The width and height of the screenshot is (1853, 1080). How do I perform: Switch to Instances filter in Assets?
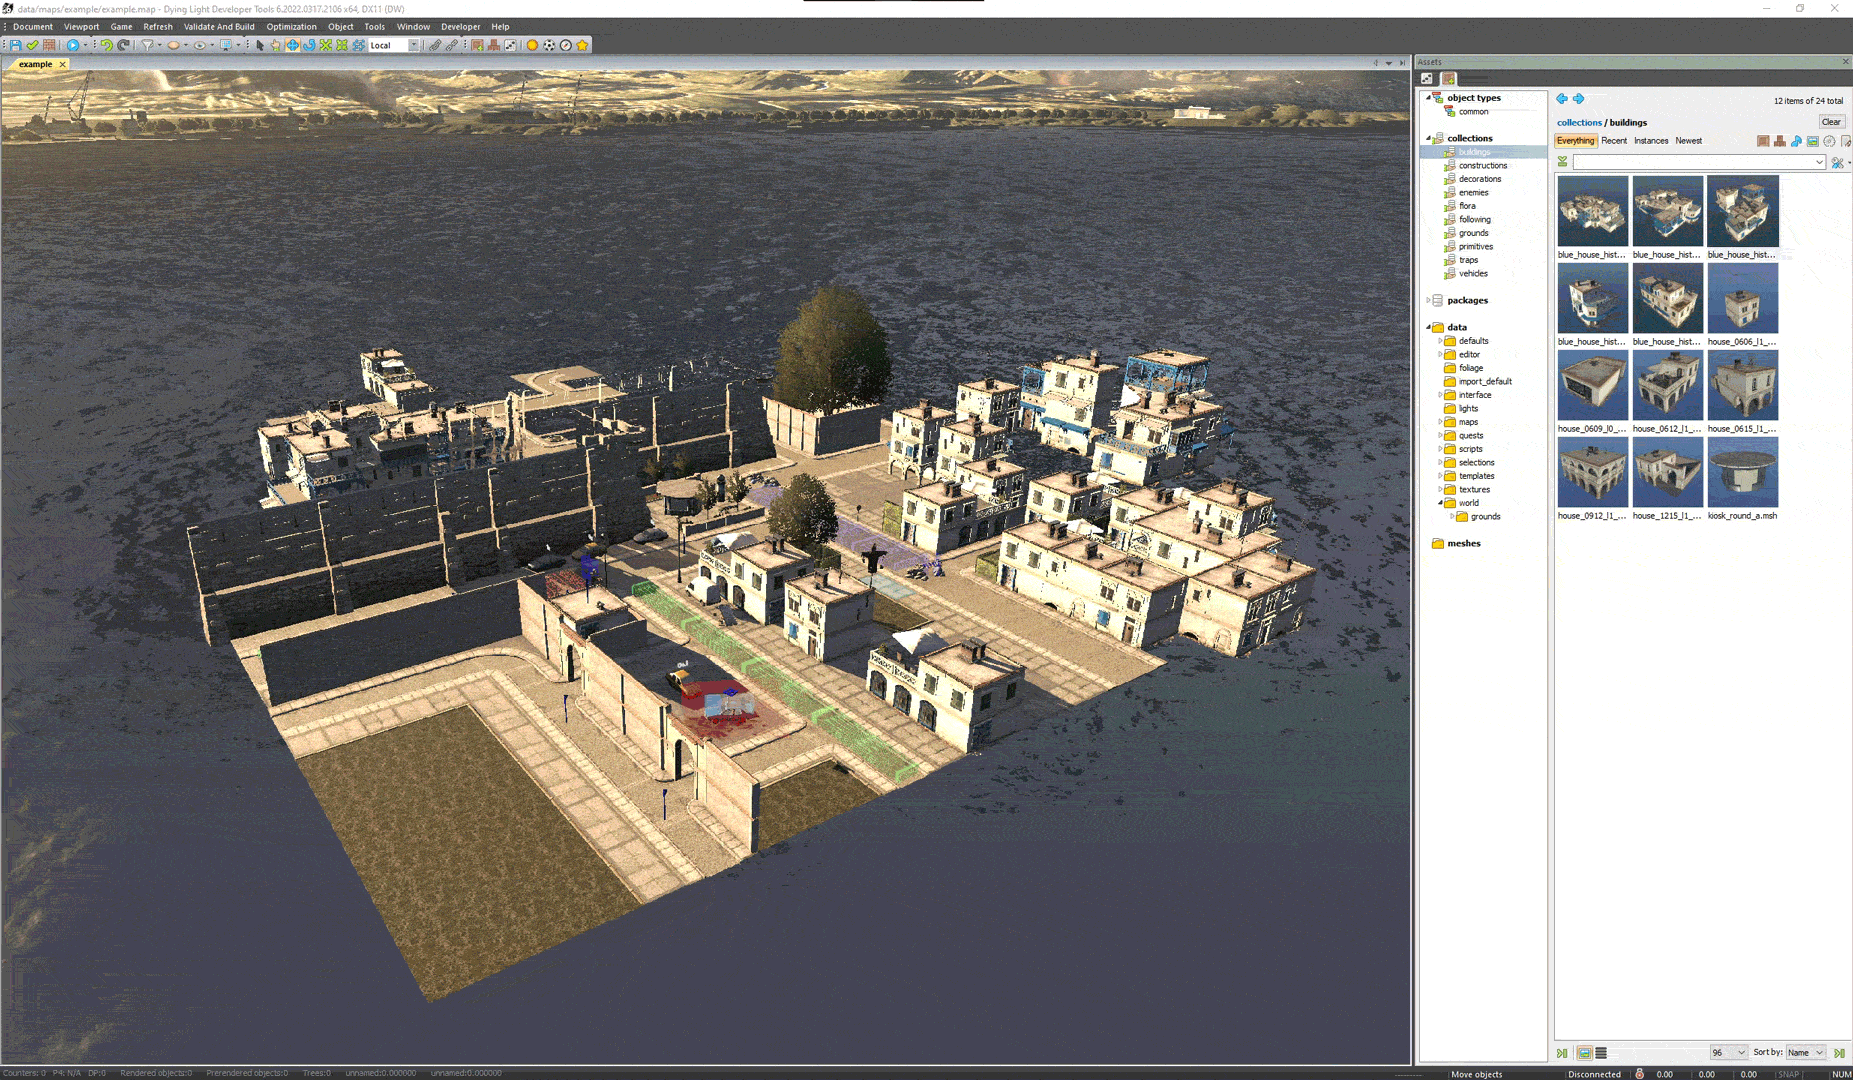click(x=1651, y=141)
